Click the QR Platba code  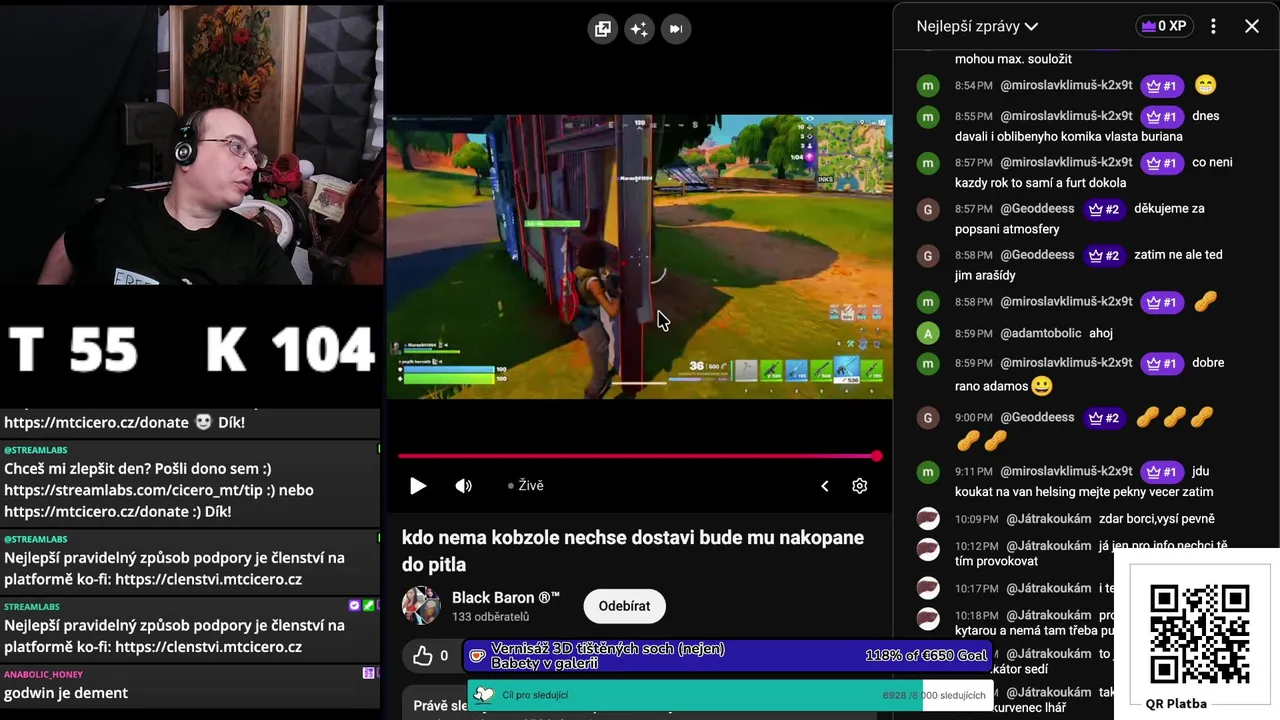pos(1200,635)
